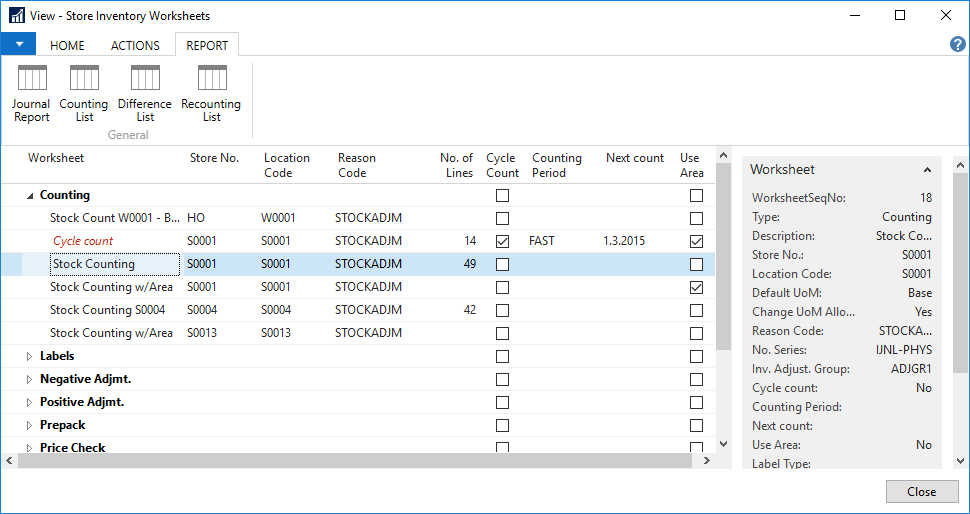Toggle Cycle Count checkbox for Cycle count row
Screen dimensions: 970x514
502,241
